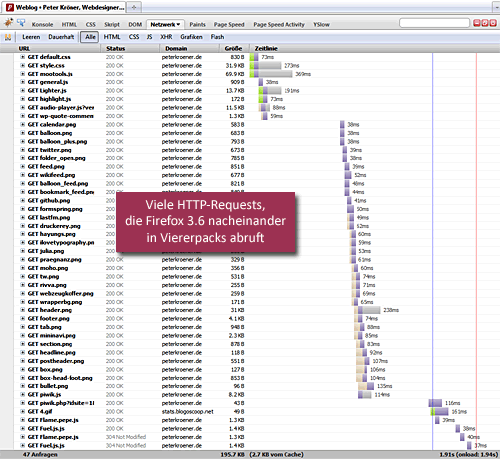Click the 69.9 KB size cell
500x459 pixels.
pos(235,74)
